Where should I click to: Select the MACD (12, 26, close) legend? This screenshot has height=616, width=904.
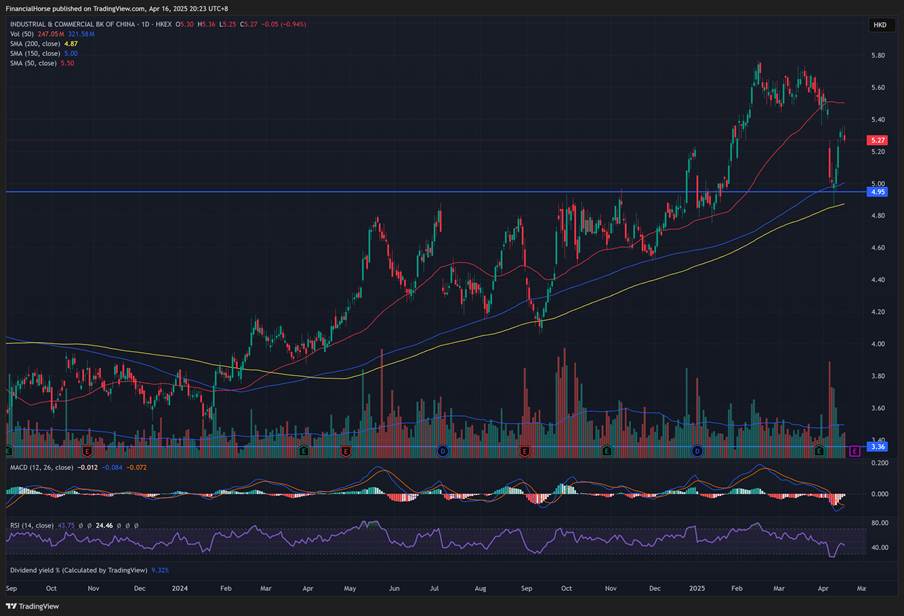click(42, 467)
